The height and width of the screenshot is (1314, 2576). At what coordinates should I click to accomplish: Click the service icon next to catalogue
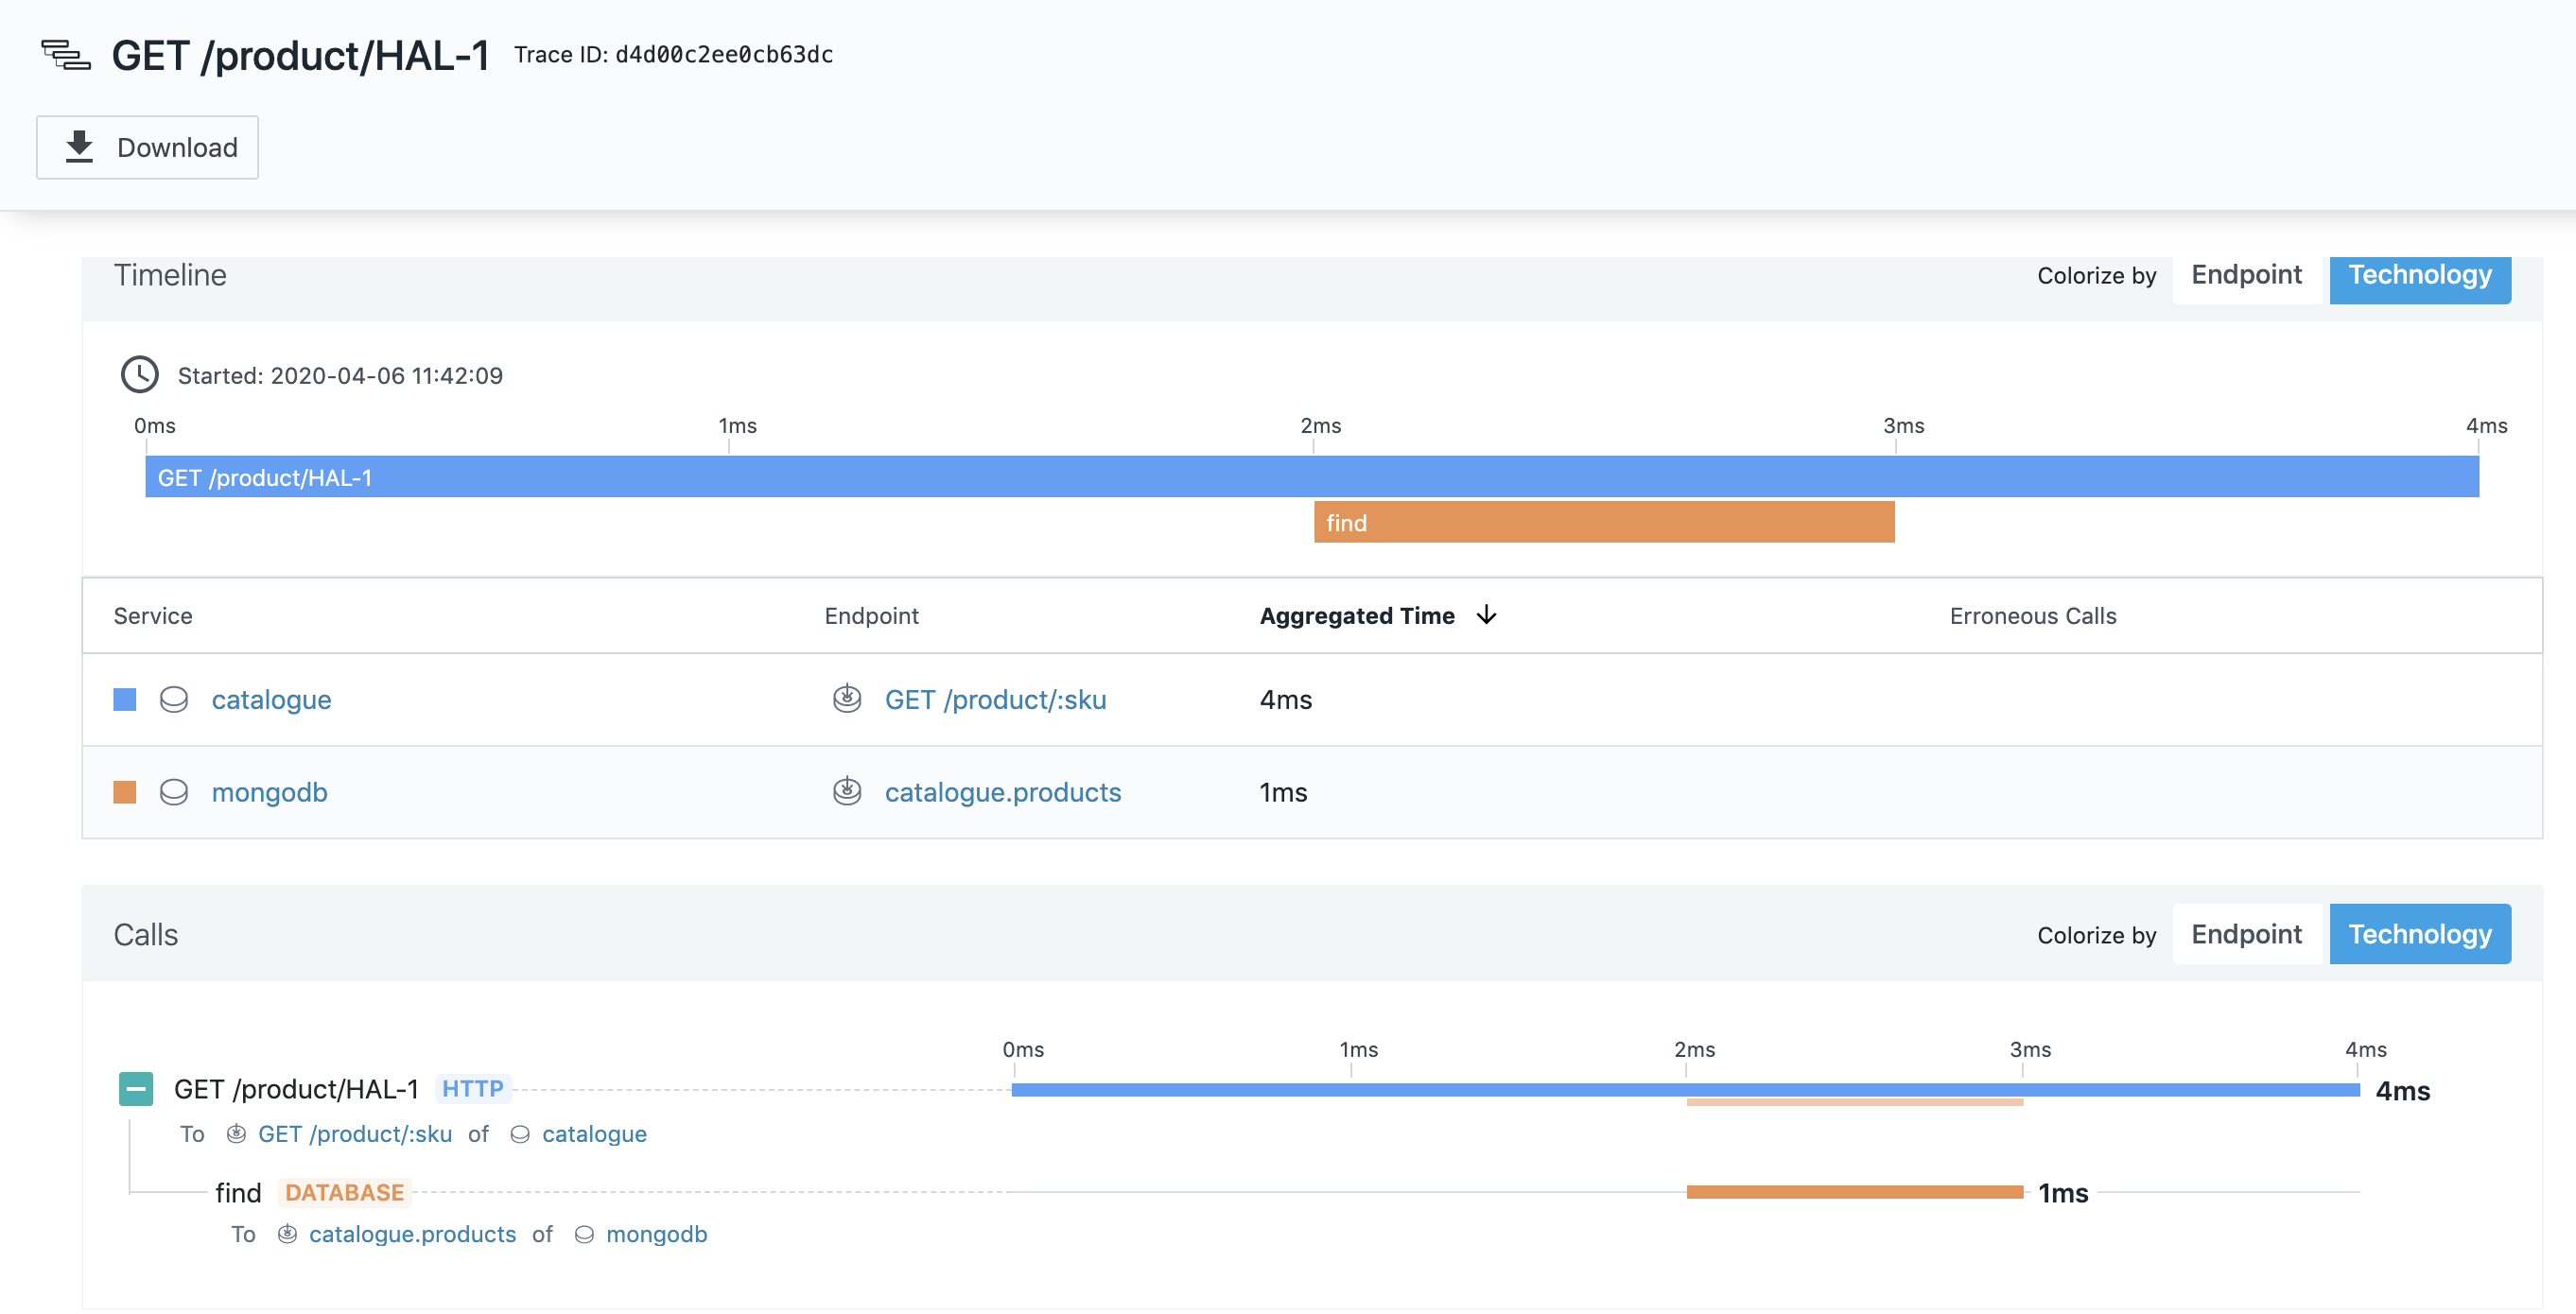[174, 699]
